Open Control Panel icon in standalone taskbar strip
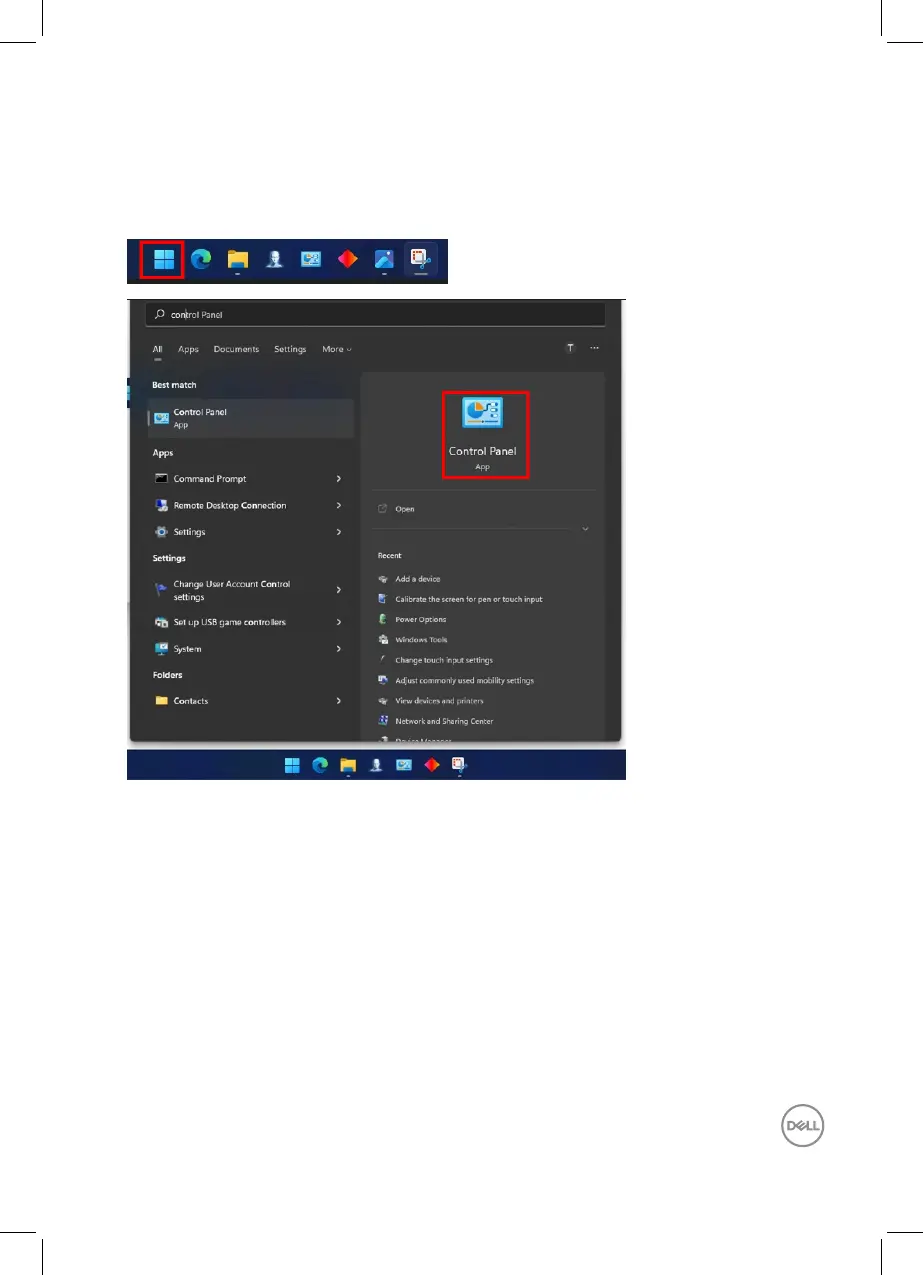Screen dimensions: 923x1275 pos(311,261)
